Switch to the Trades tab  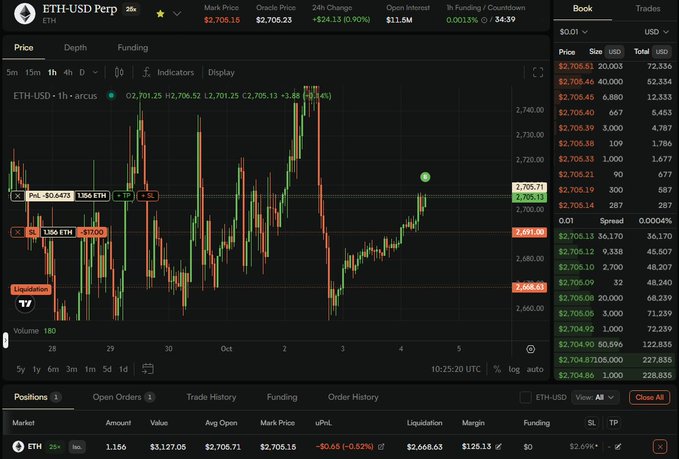point(648,9)
